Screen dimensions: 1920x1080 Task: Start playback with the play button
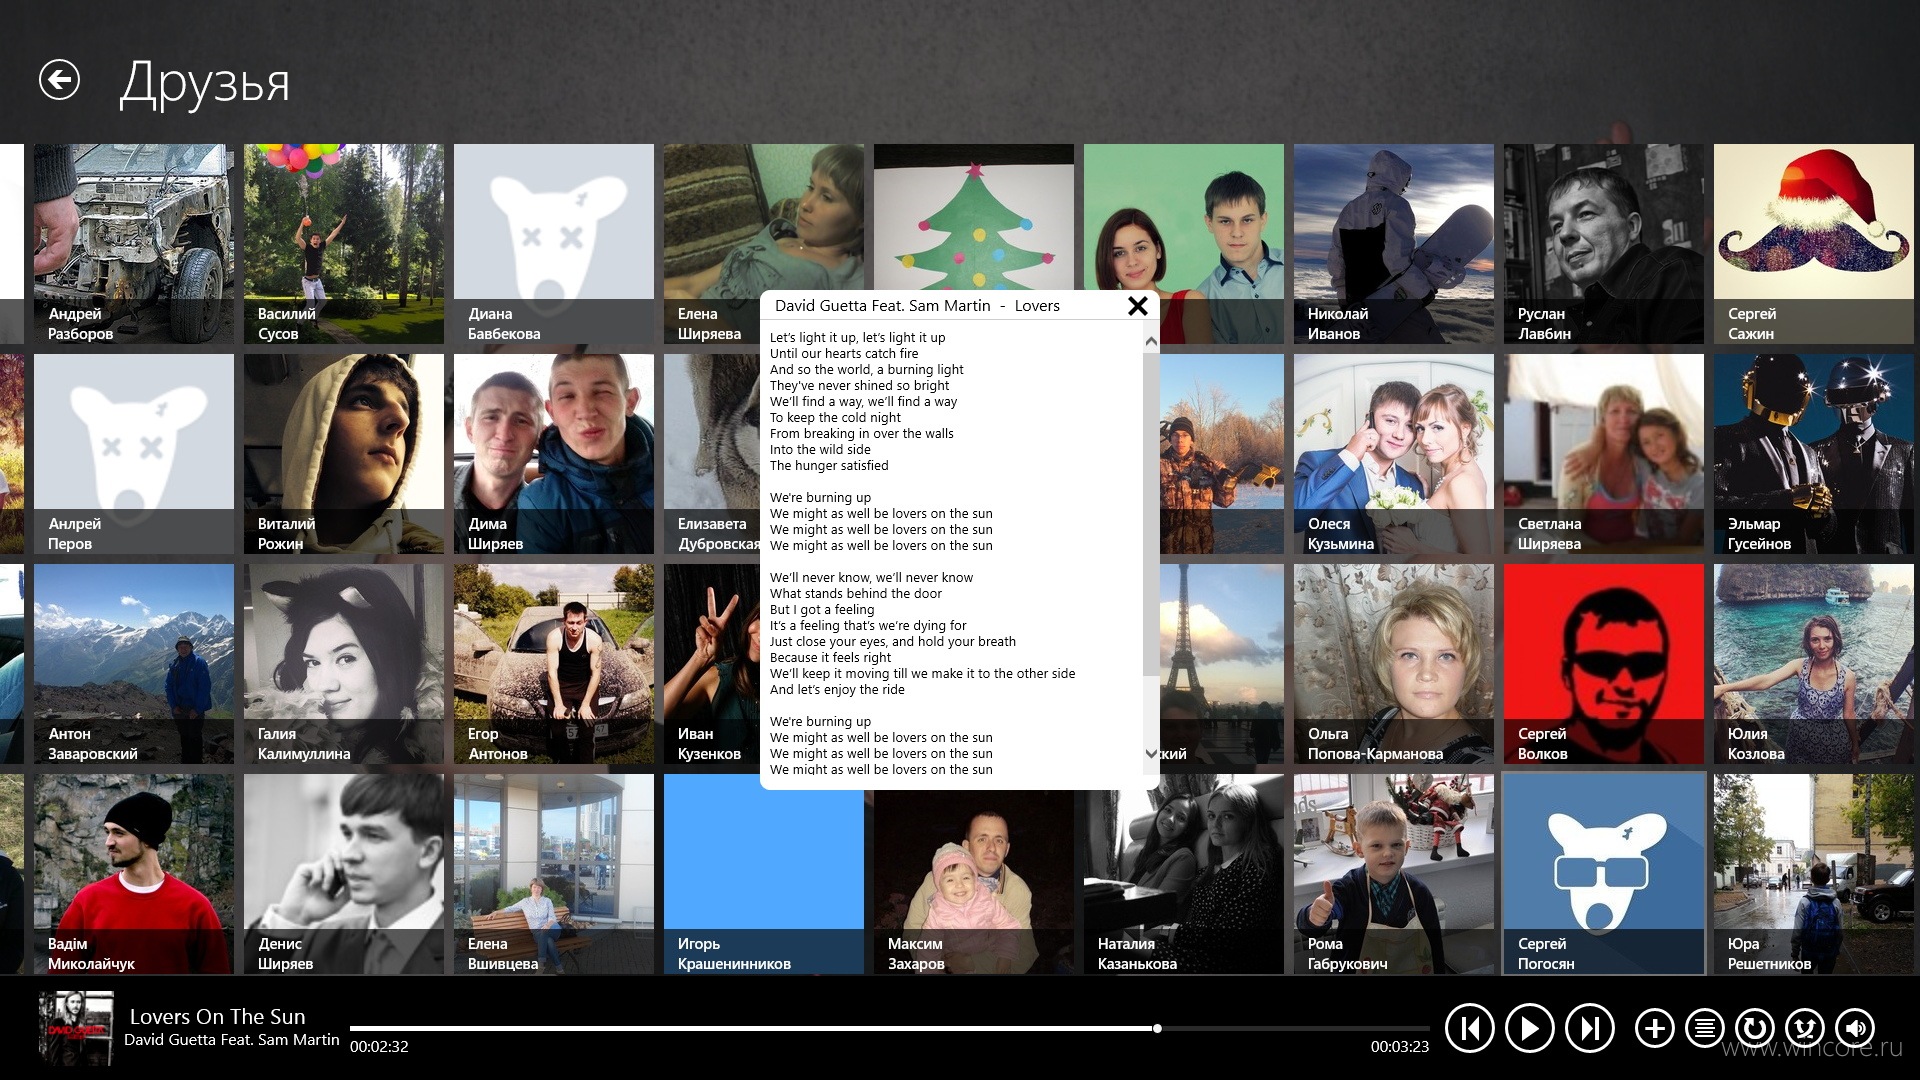pyautogui.click(x=1530, y=1028)
